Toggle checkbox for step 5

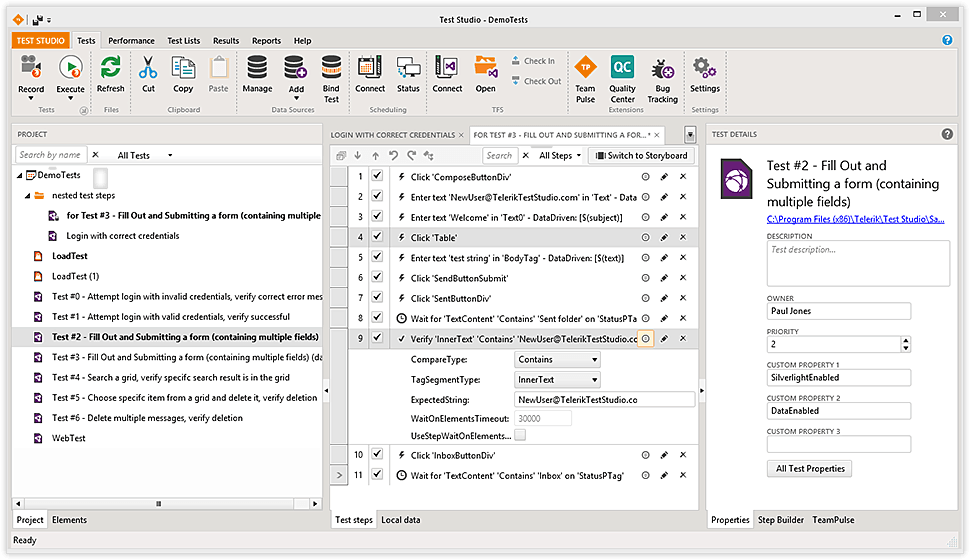point(377,257)
